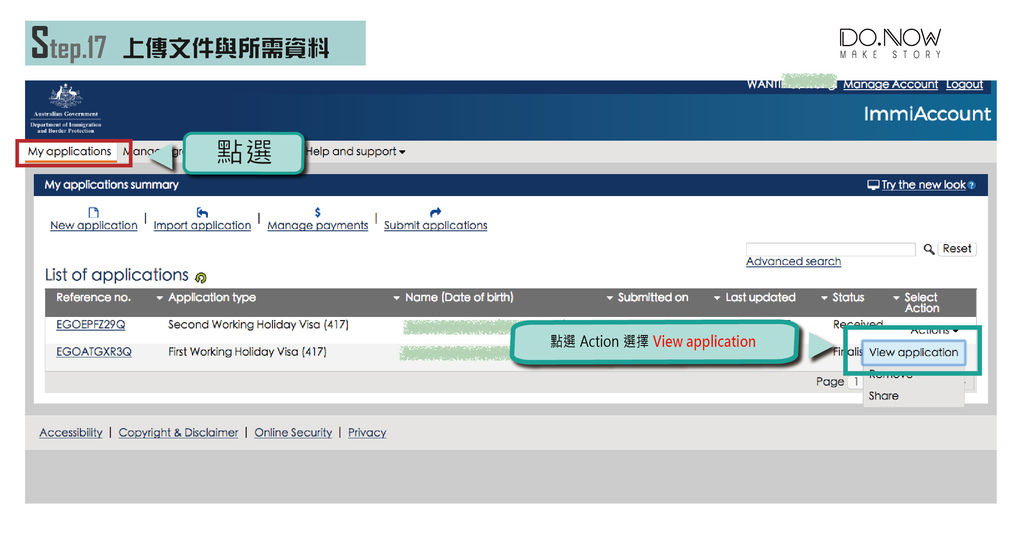This screenshot has width=1024, height=535.
Task: Click the Australian Government crest logo
Action: [66, 109]
